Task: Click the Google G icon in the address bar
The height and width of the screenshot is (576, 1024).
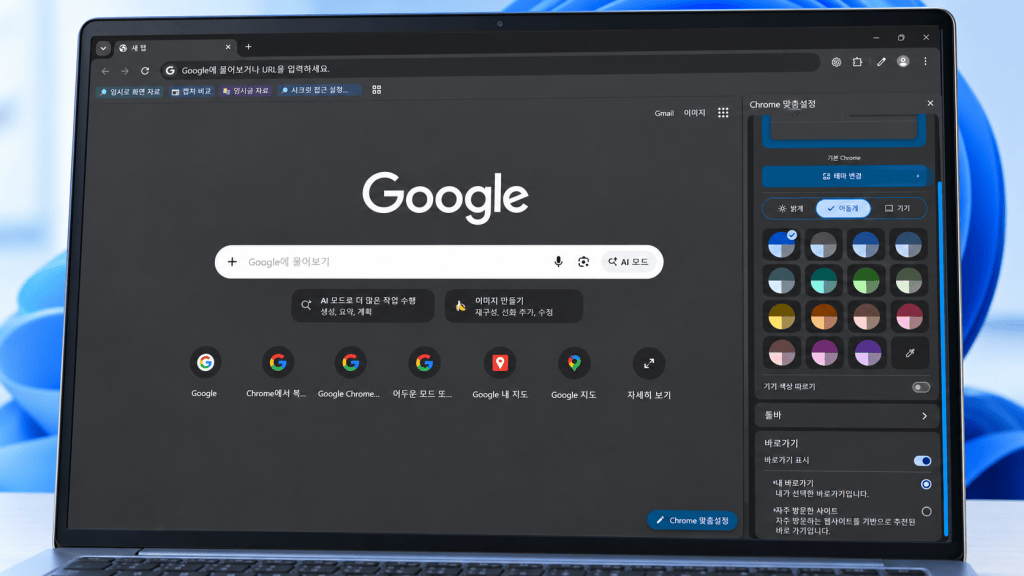Action: (x=170, y=71)
